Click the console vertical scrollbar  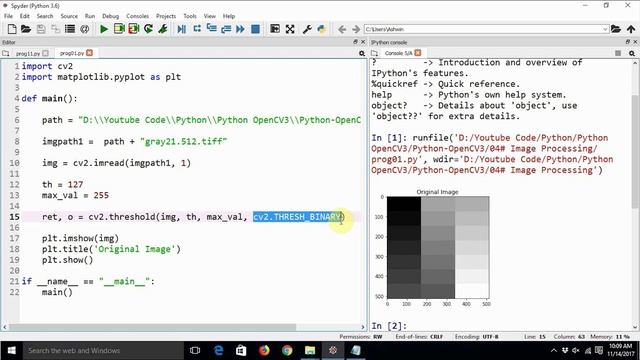point(635,151)
